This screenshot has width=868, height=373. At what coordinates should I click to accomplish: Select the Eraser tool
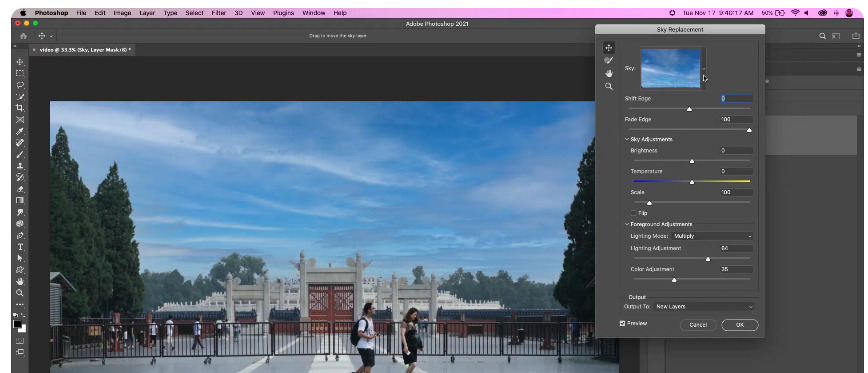pos(20,189)
